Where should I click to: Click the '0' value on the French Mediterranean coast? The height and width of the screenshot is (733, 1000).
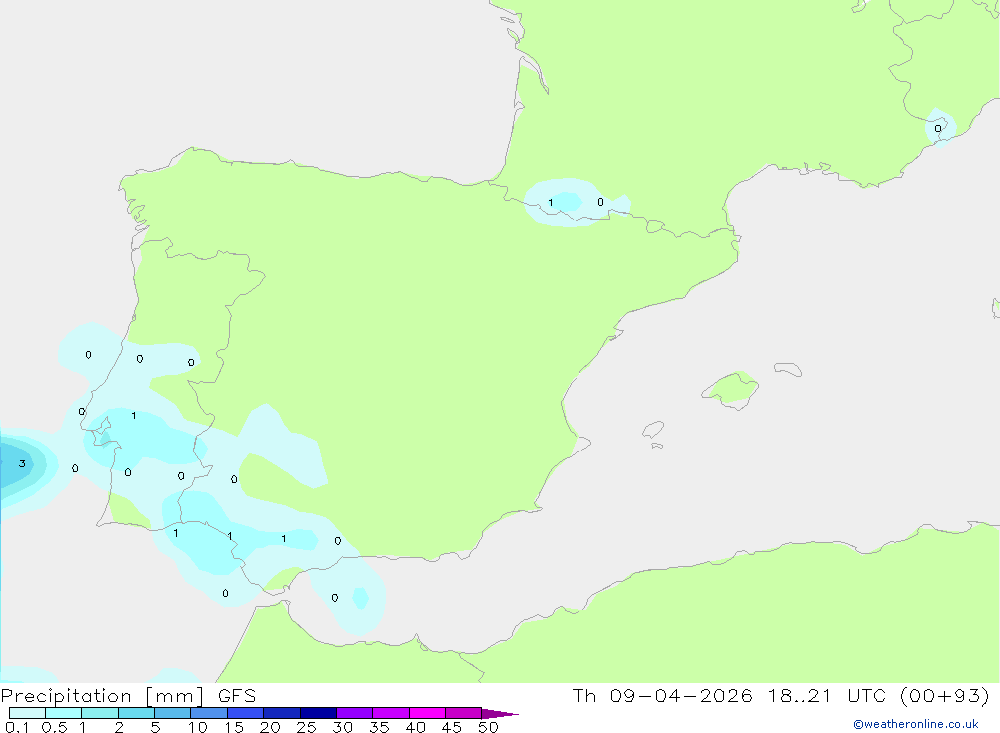(938, 128)
